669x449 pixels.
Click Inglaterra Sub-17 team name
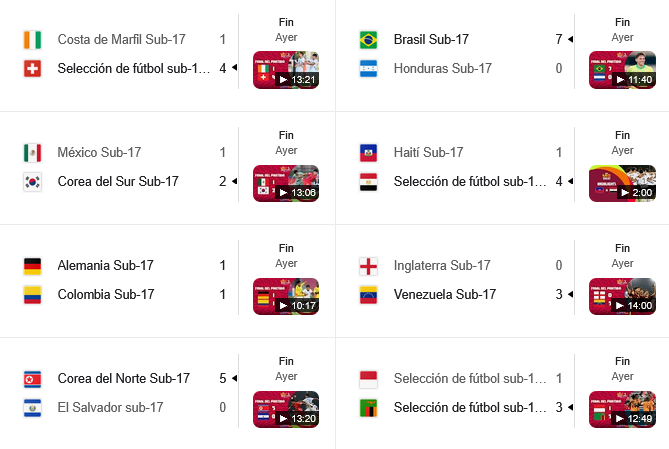[442, 266]
